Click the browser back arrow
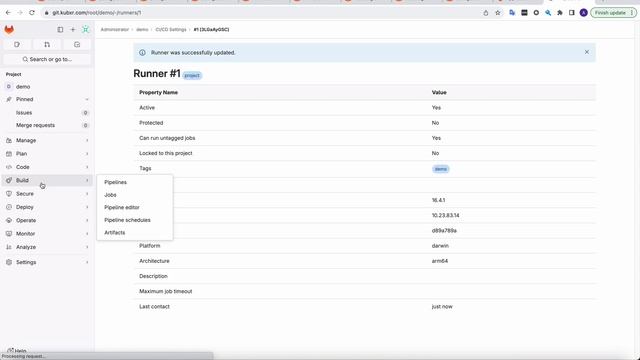Viewport: 640px width, 360px height. [8, 13]
